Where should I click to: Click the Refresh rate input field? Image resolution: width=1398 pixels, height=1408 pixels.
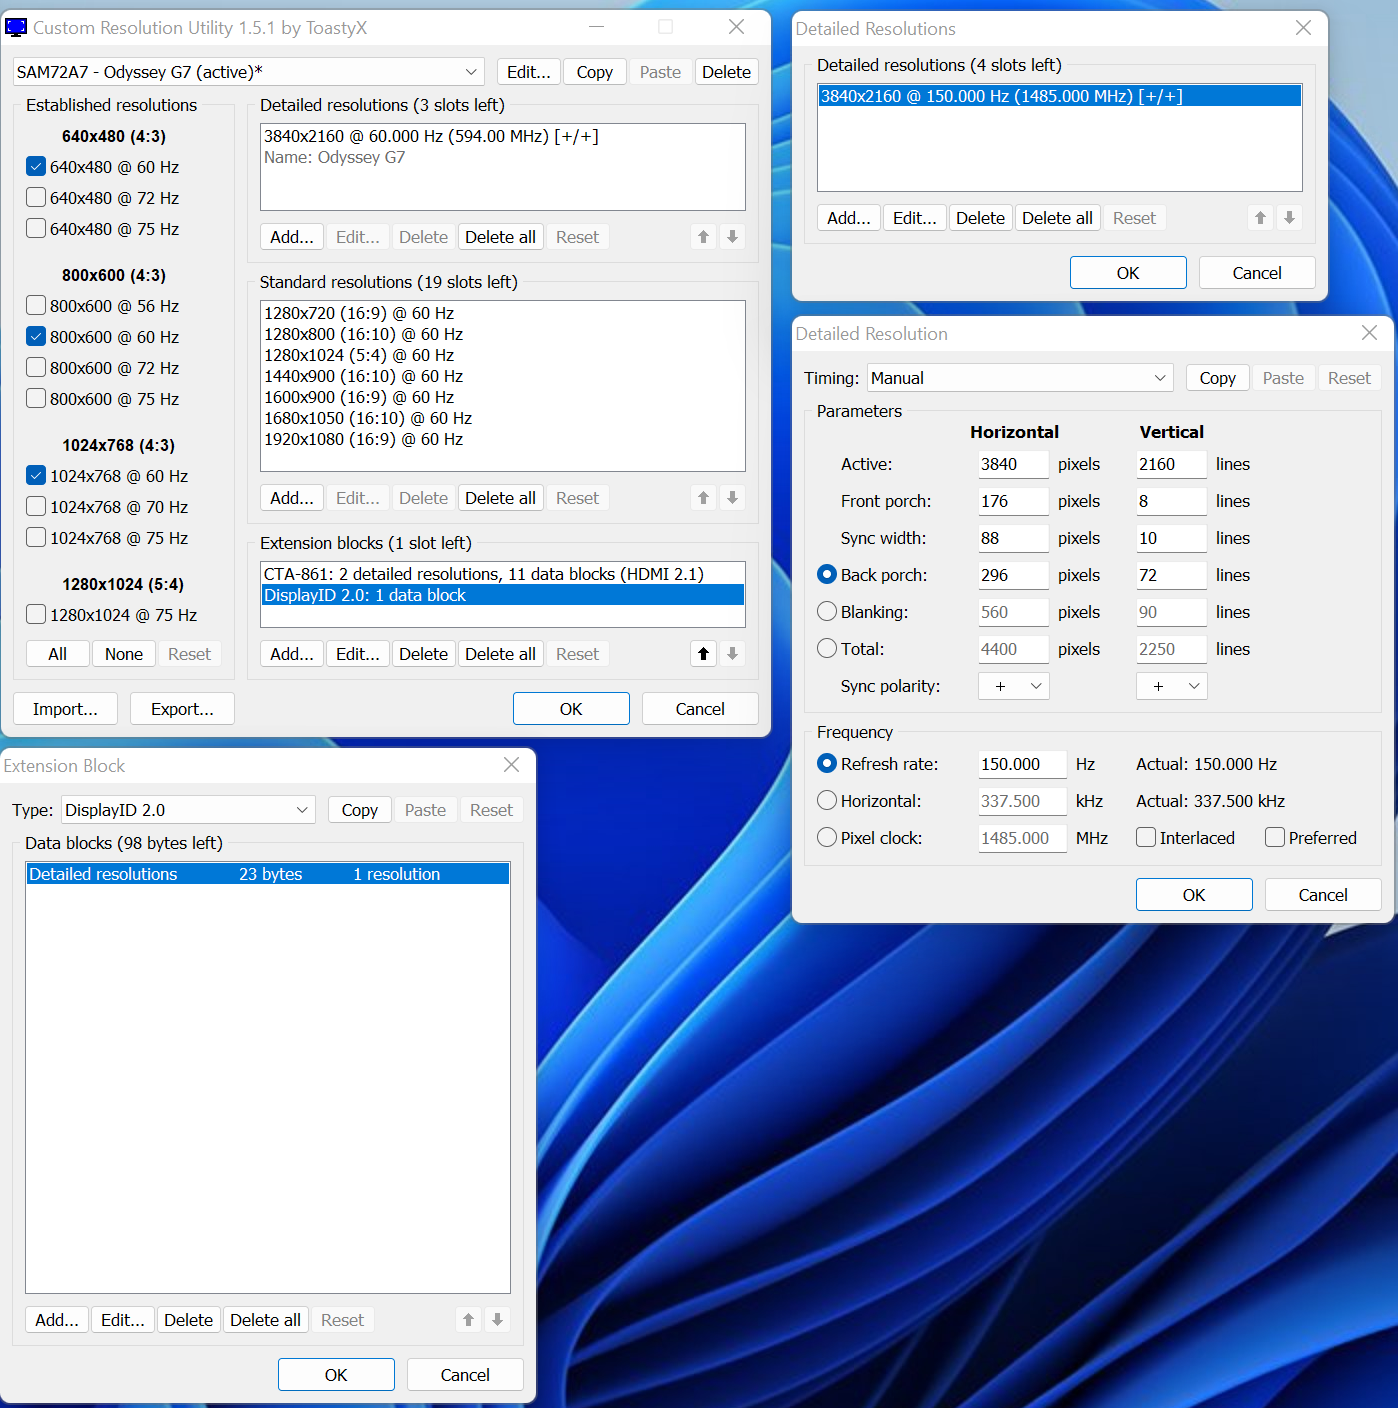coord(1022,764)
